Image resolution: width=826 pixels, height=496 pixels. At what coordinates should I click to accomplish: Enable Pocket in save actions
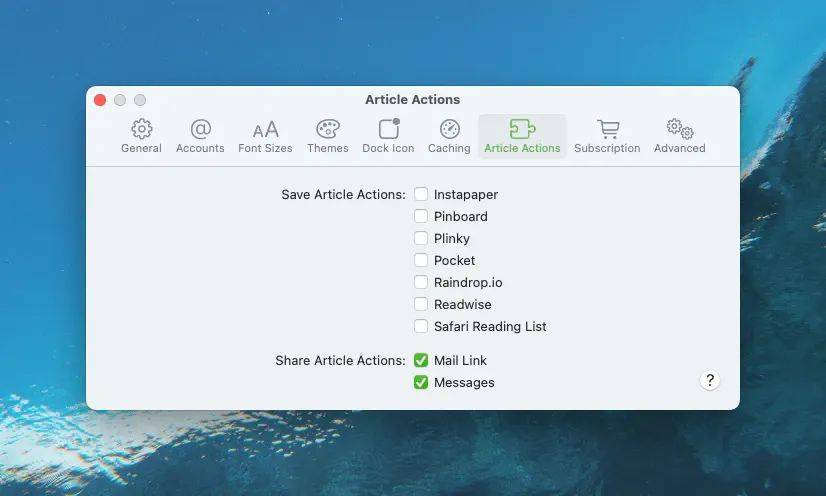click(x=422, y=261)
